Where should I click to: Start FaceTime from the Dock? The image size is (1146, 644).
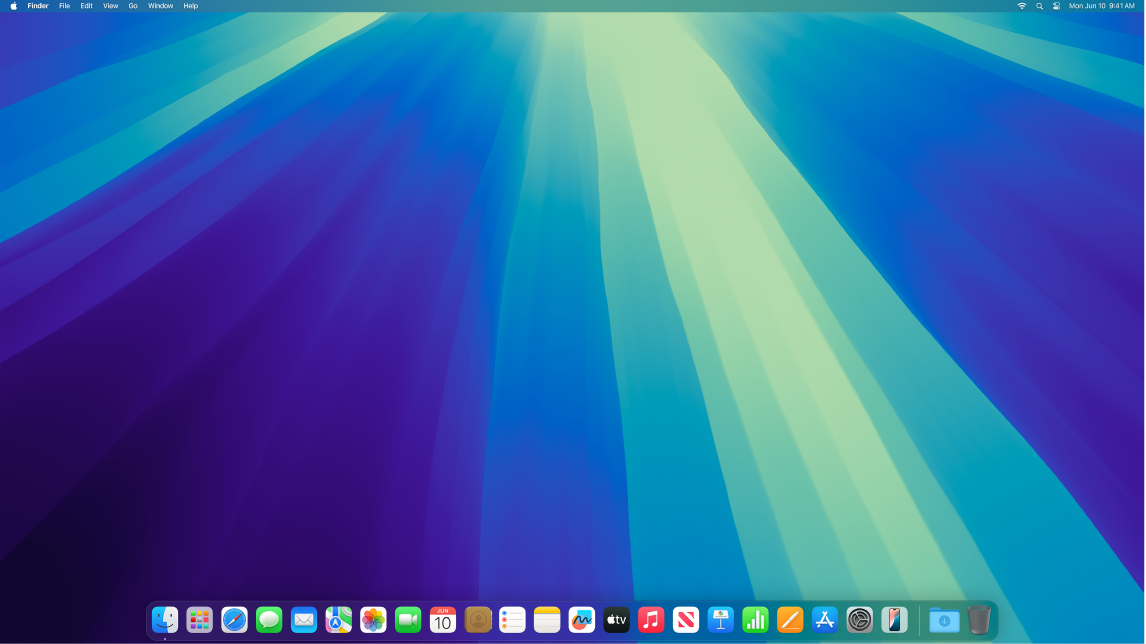[408, 620]
